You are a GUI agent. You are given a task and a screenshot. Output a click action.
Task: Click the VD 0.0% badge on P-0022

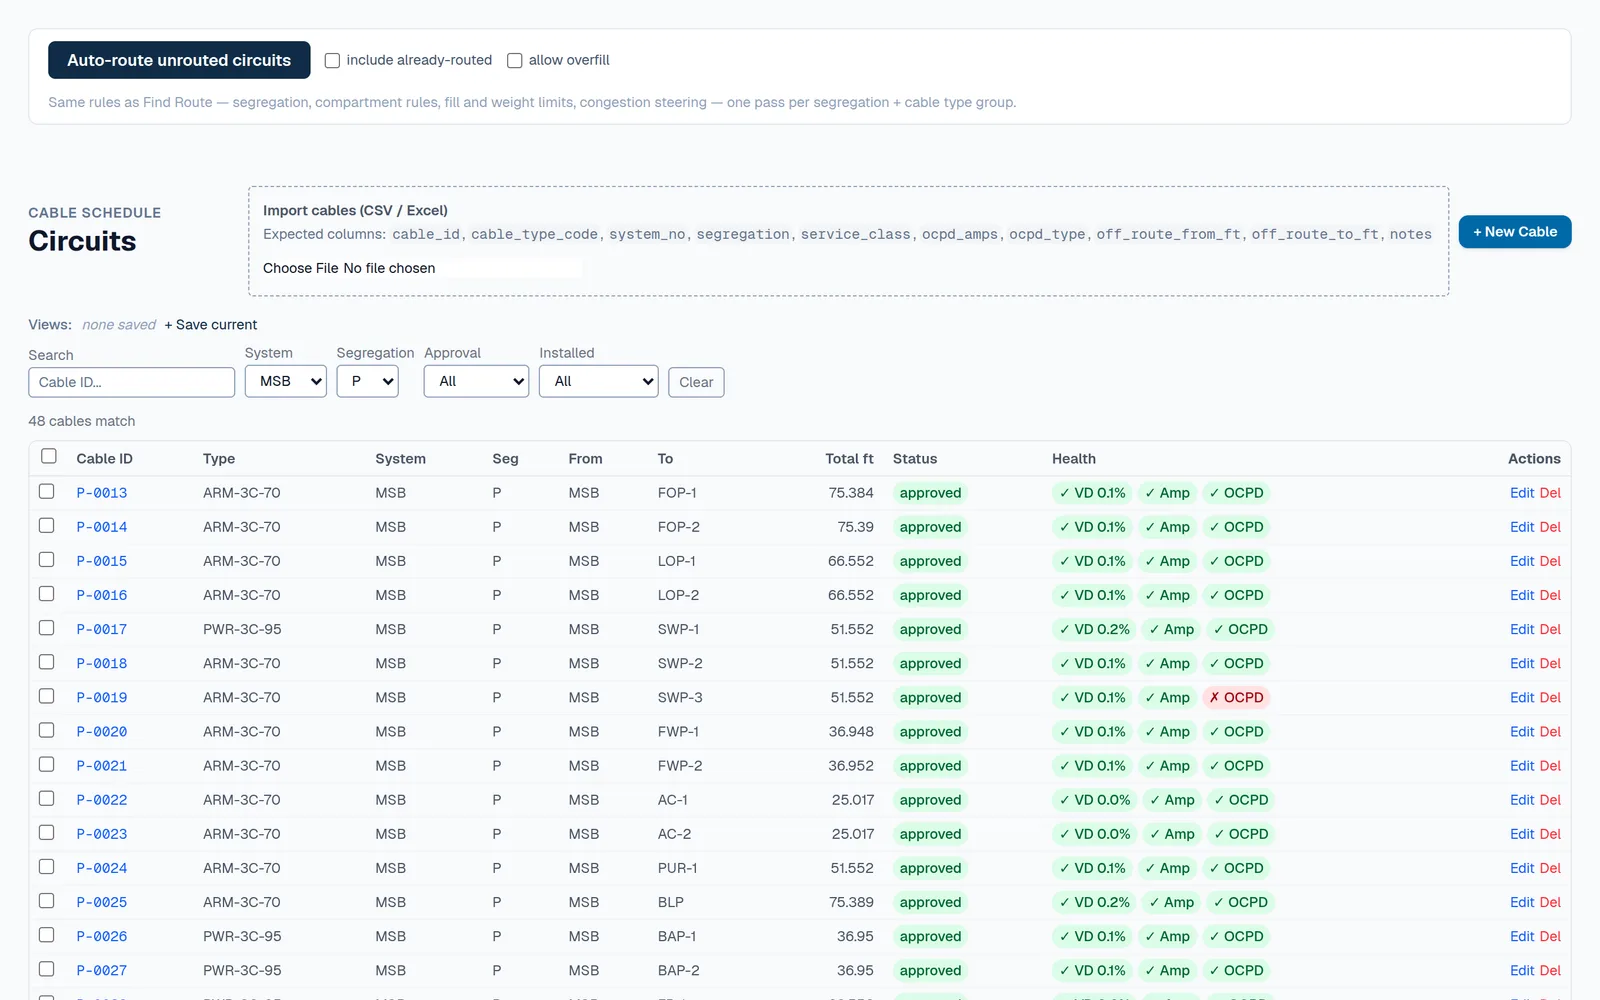click(1094, 800)
